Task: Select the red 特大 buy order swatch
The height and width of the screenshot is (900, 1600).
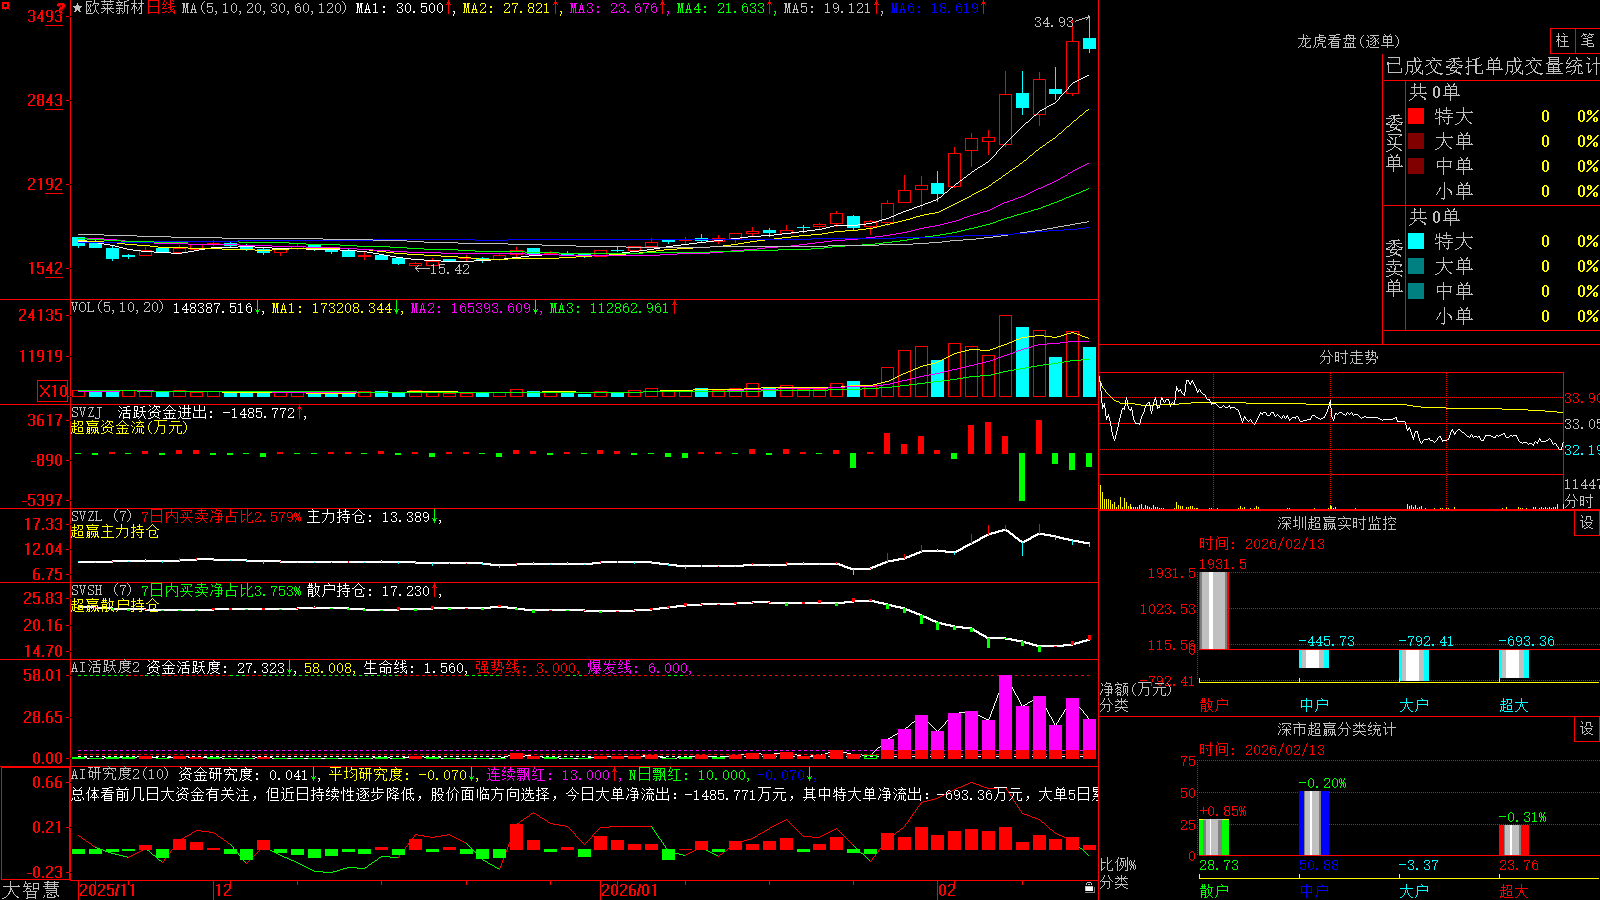Action: 1416,116
